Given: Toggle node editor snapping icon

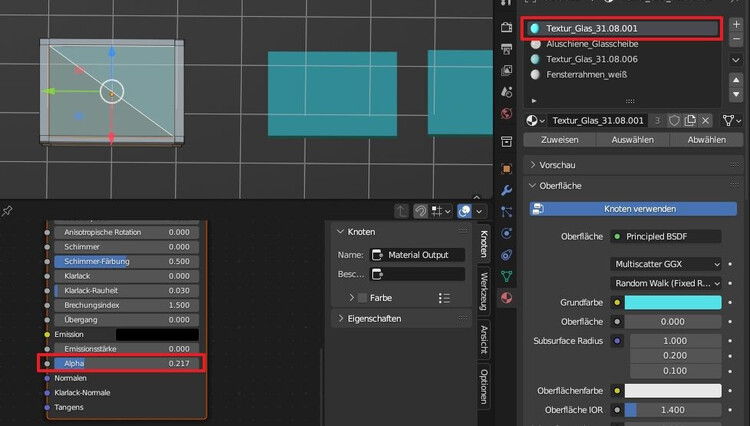Looking at the screenshot, I should (421, 211).
